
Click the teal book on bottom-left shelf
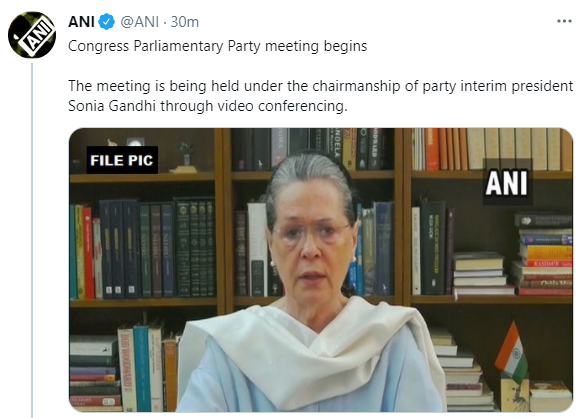point(142,368)
